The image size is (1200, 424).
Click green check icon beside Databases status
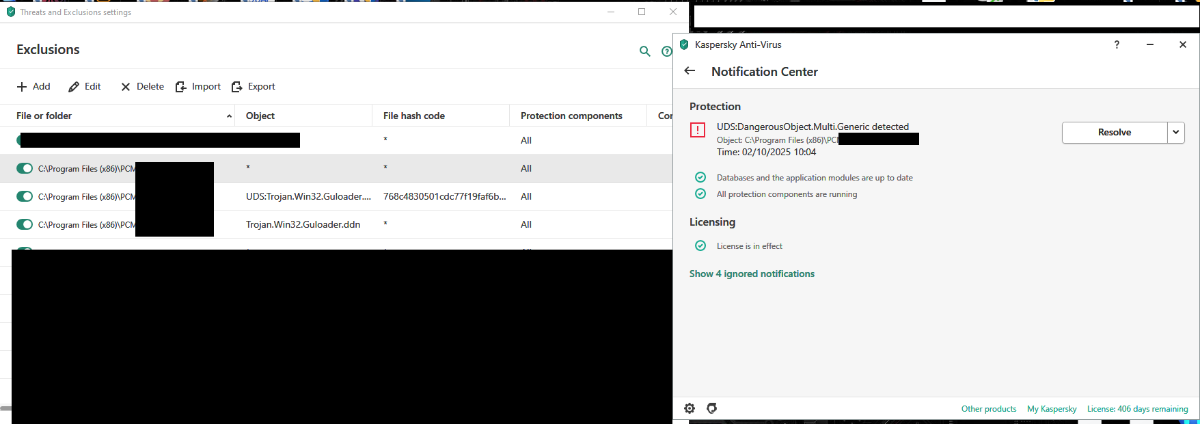click(700, 177)
